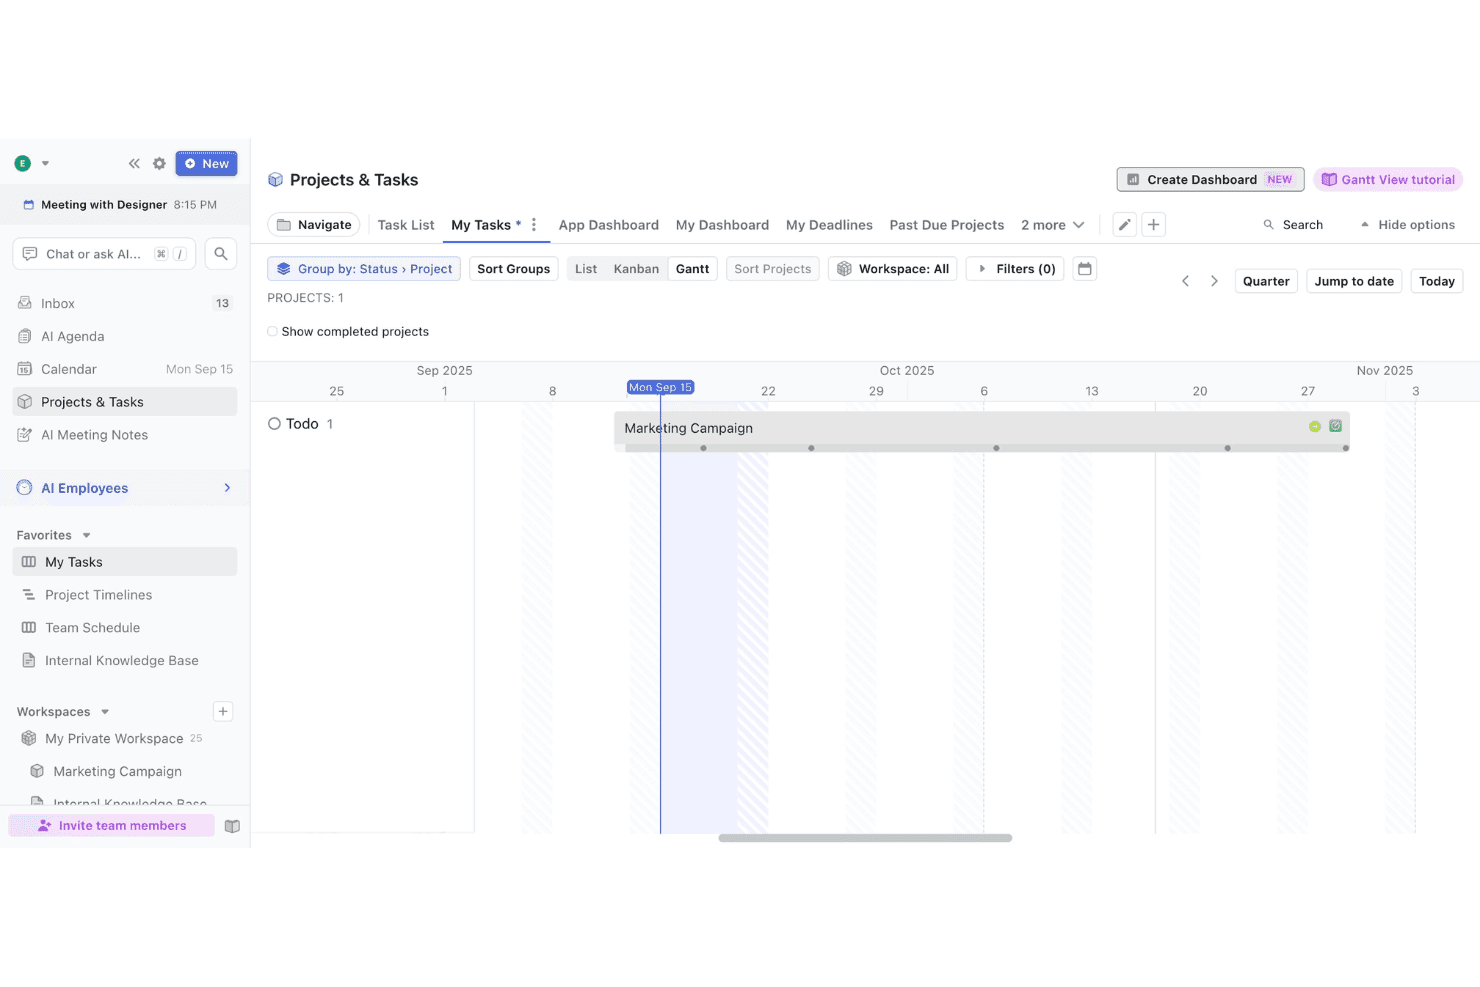Image resolution: width=1480 pixels, height=987 pixels.
Task: Switch to Kanban view toggle
Action: pos(636,269)
